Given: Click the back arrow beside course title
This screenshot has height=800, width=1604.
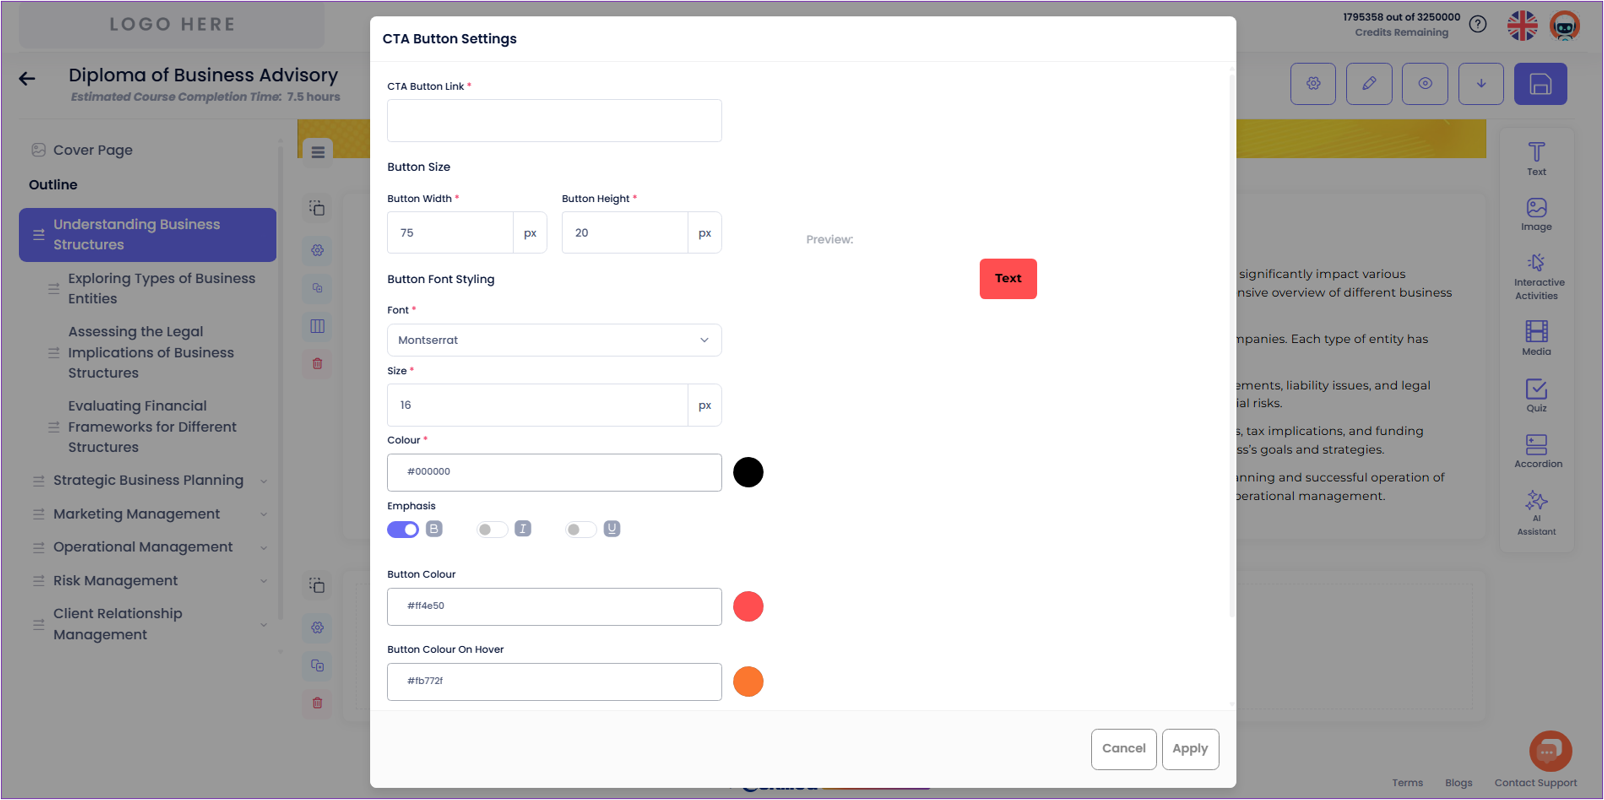Looking at the screenshot, I should tap(27, 79).
